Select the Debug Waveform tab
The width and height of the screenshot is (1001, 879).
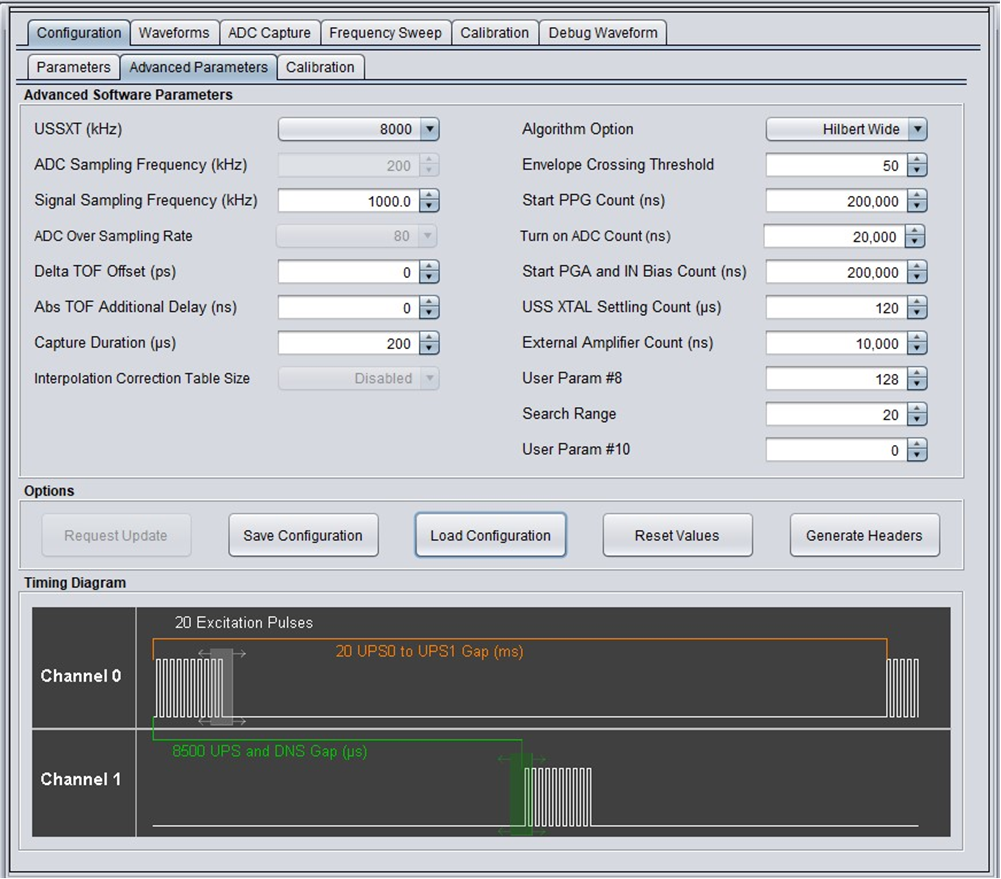[603, 33]
